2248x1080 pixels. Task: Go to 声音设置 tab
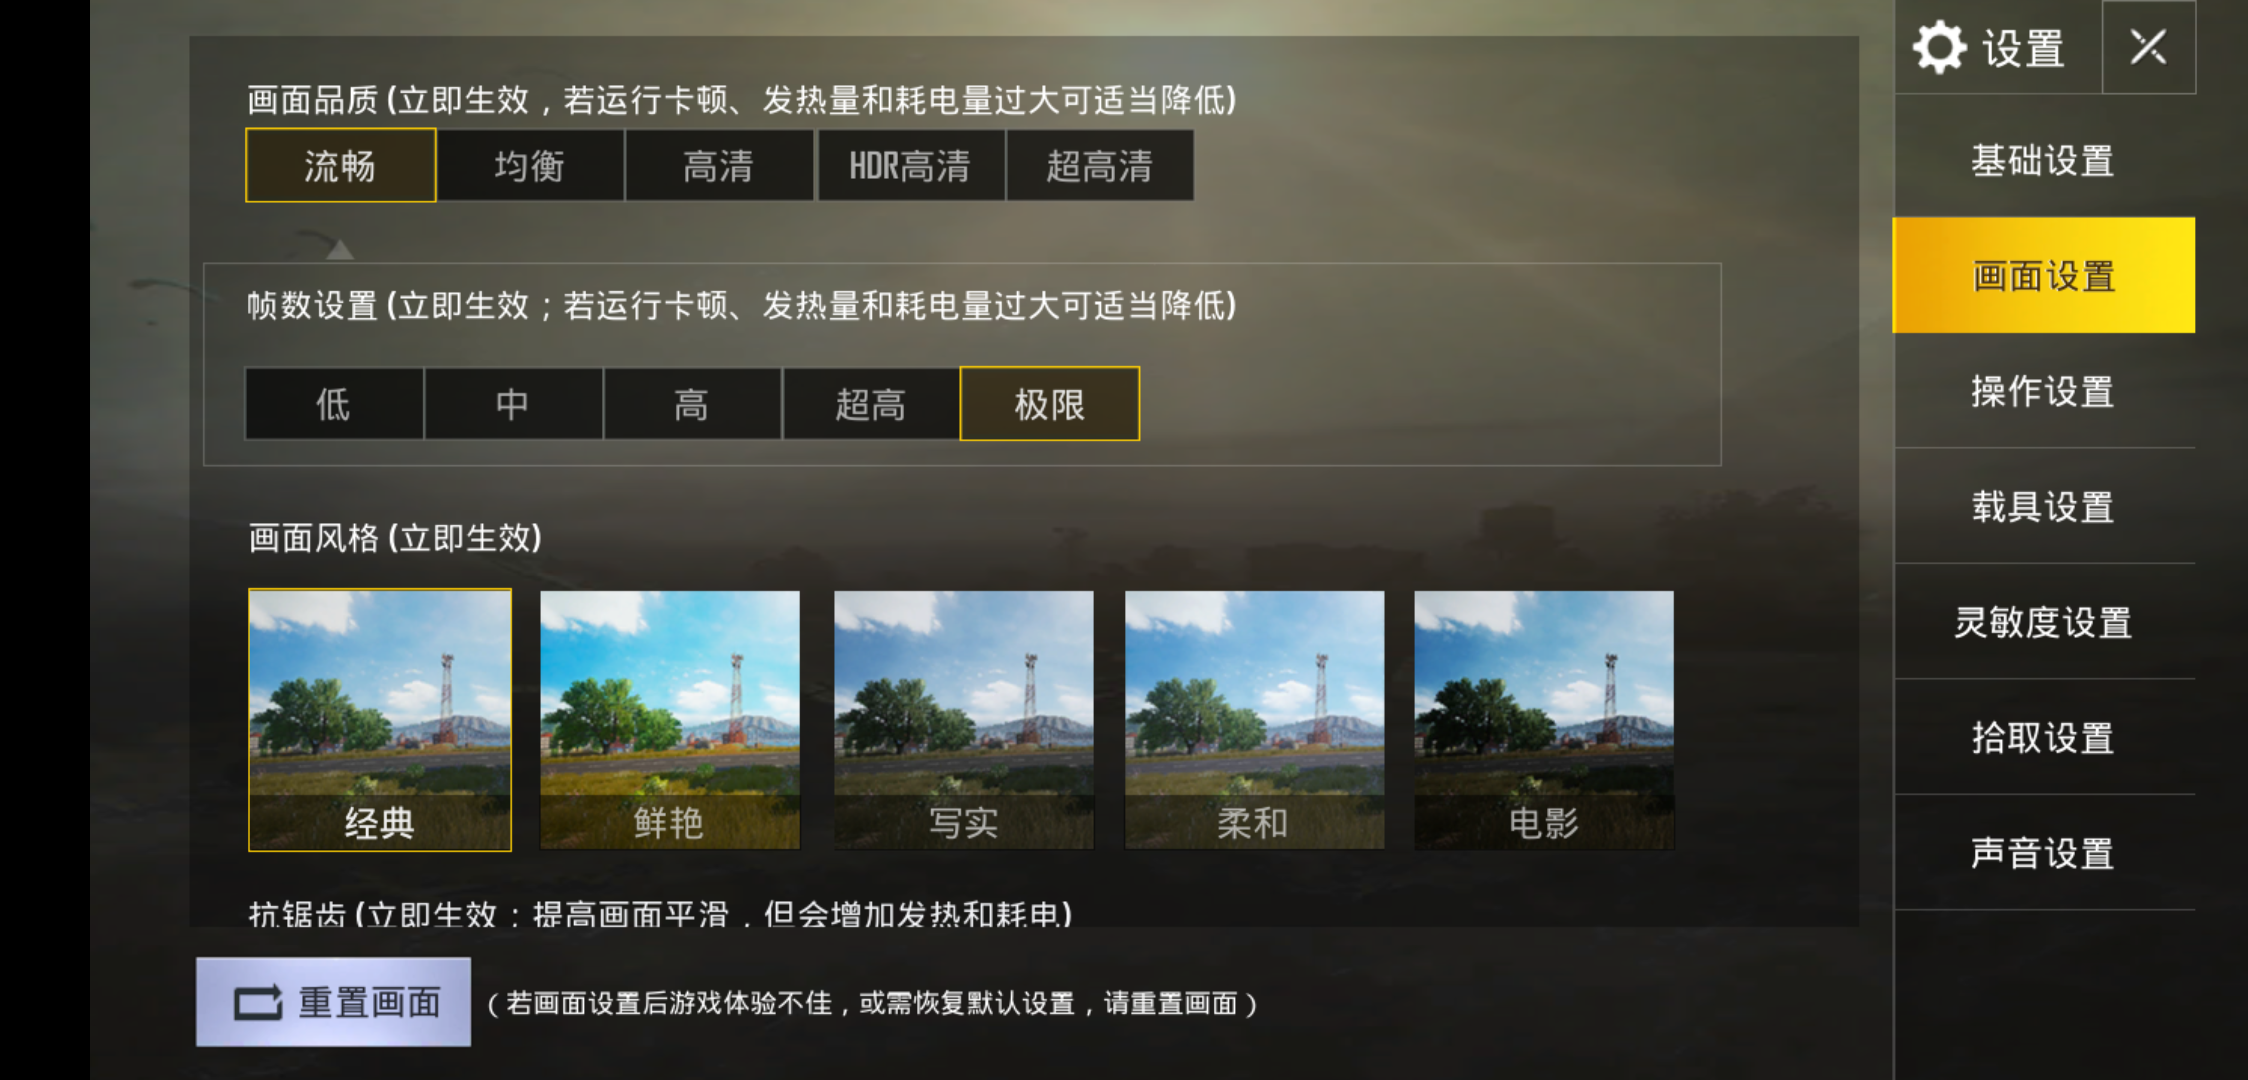[x=2044, y=853]
